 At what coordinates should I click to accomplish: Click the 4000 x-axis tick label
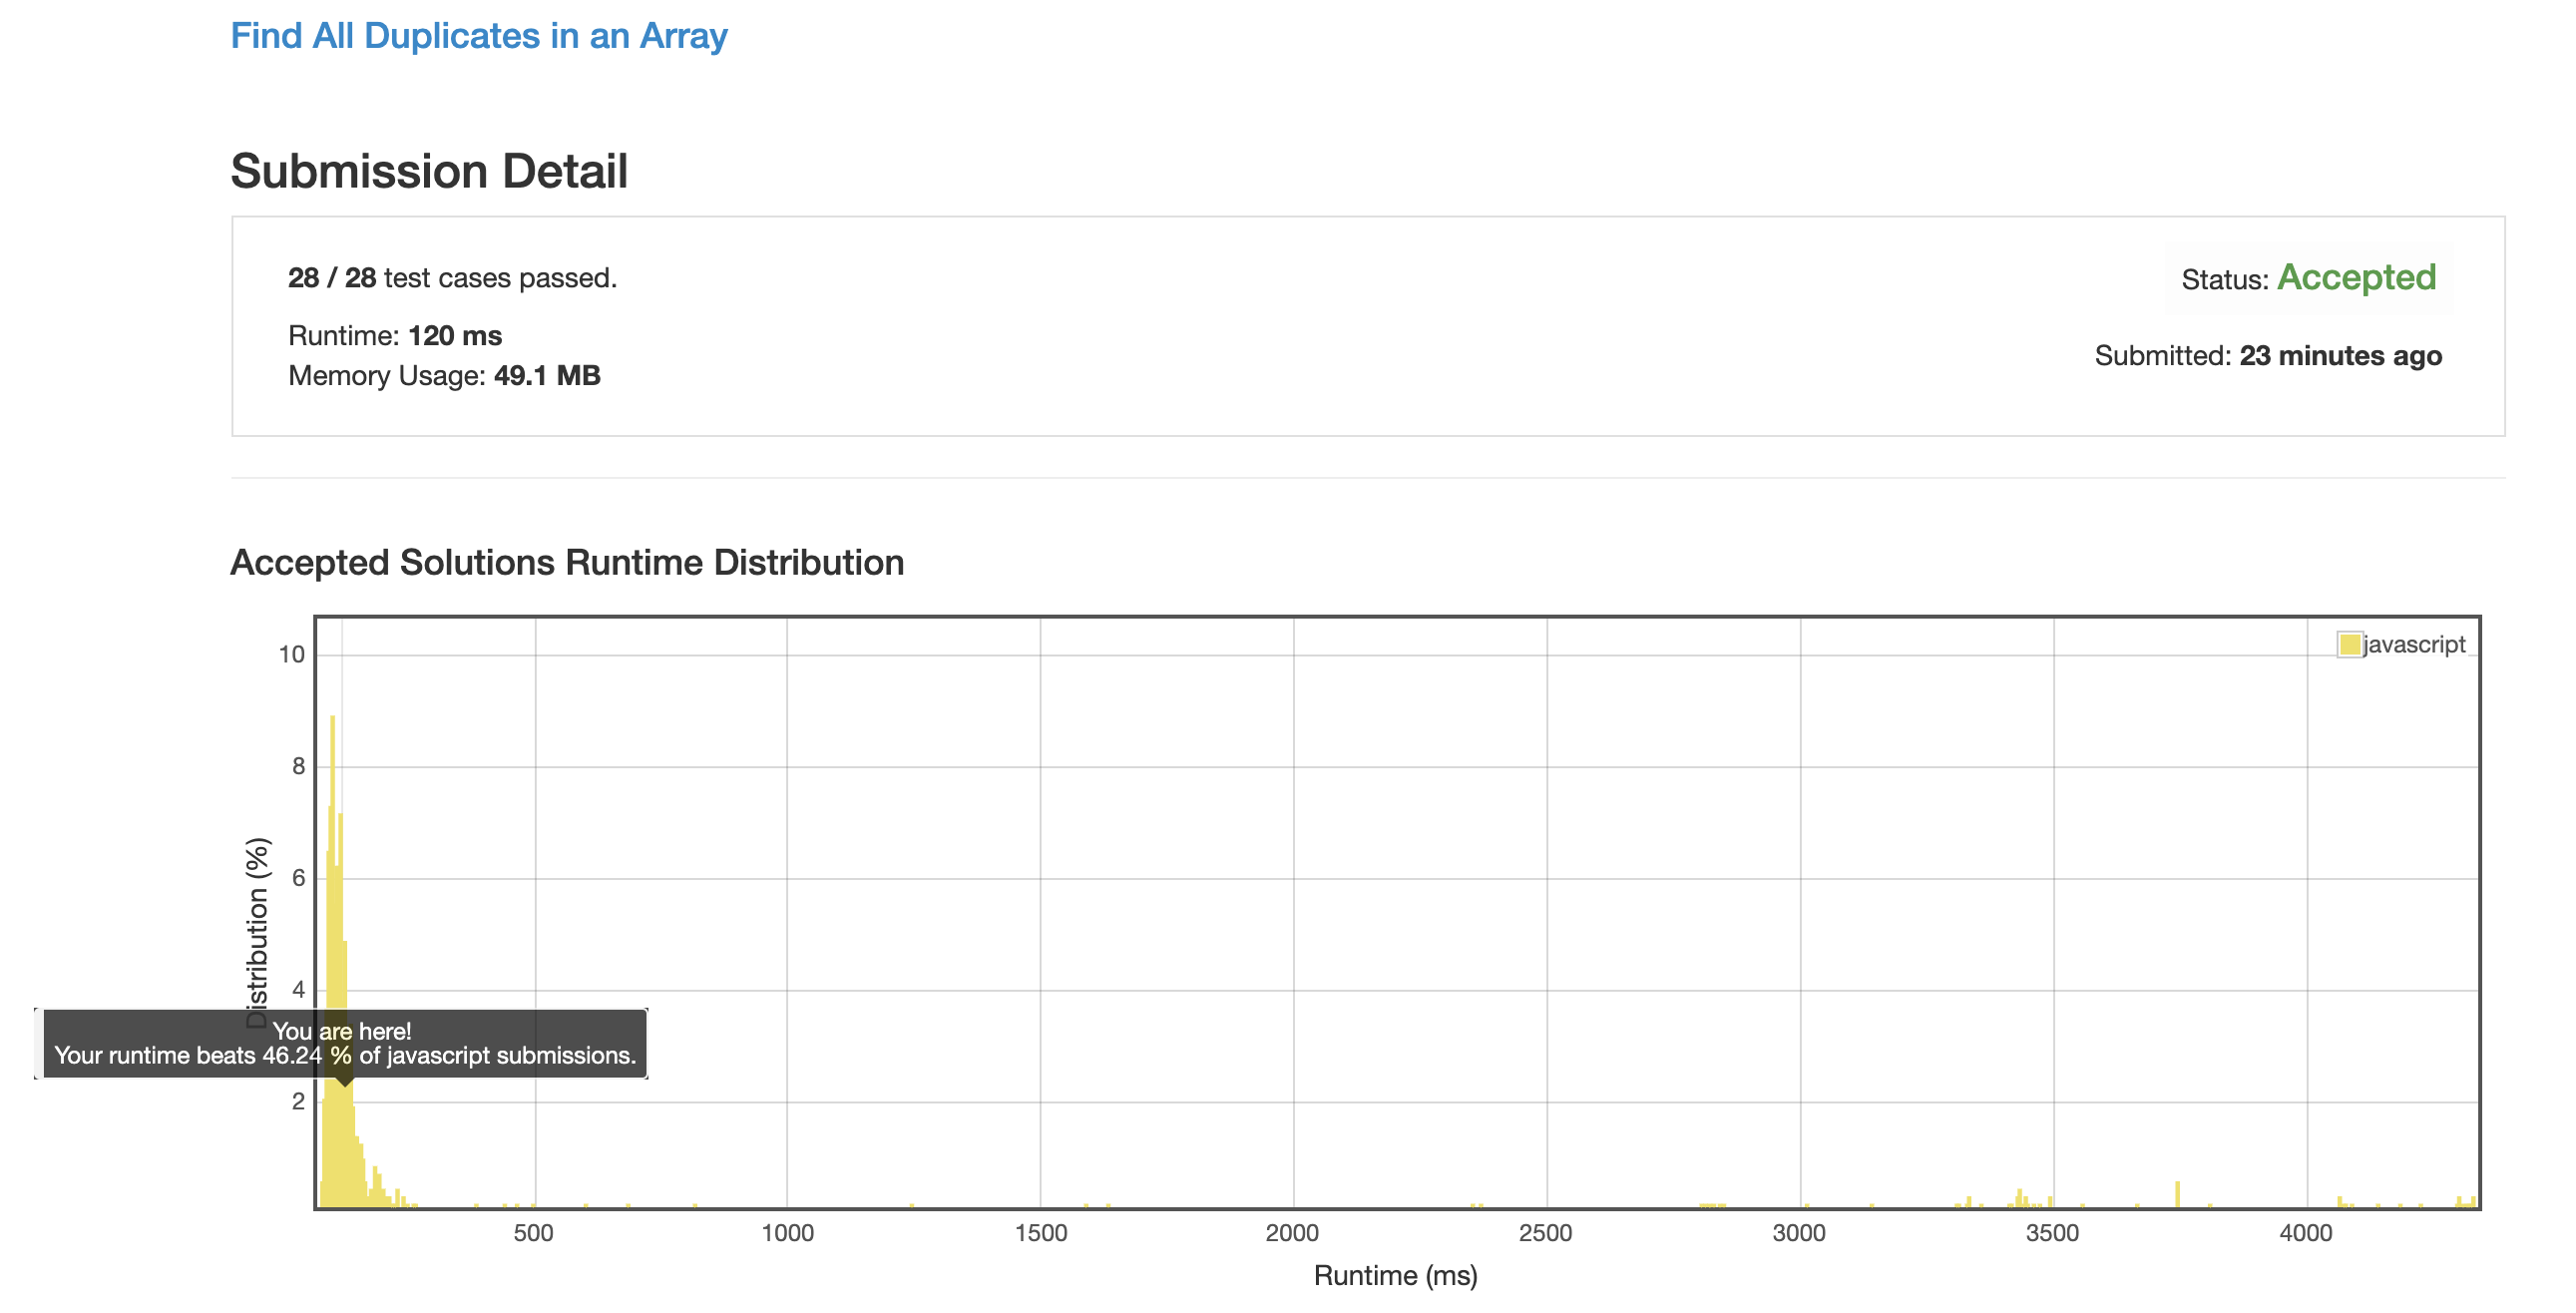coord(2306,1233)
